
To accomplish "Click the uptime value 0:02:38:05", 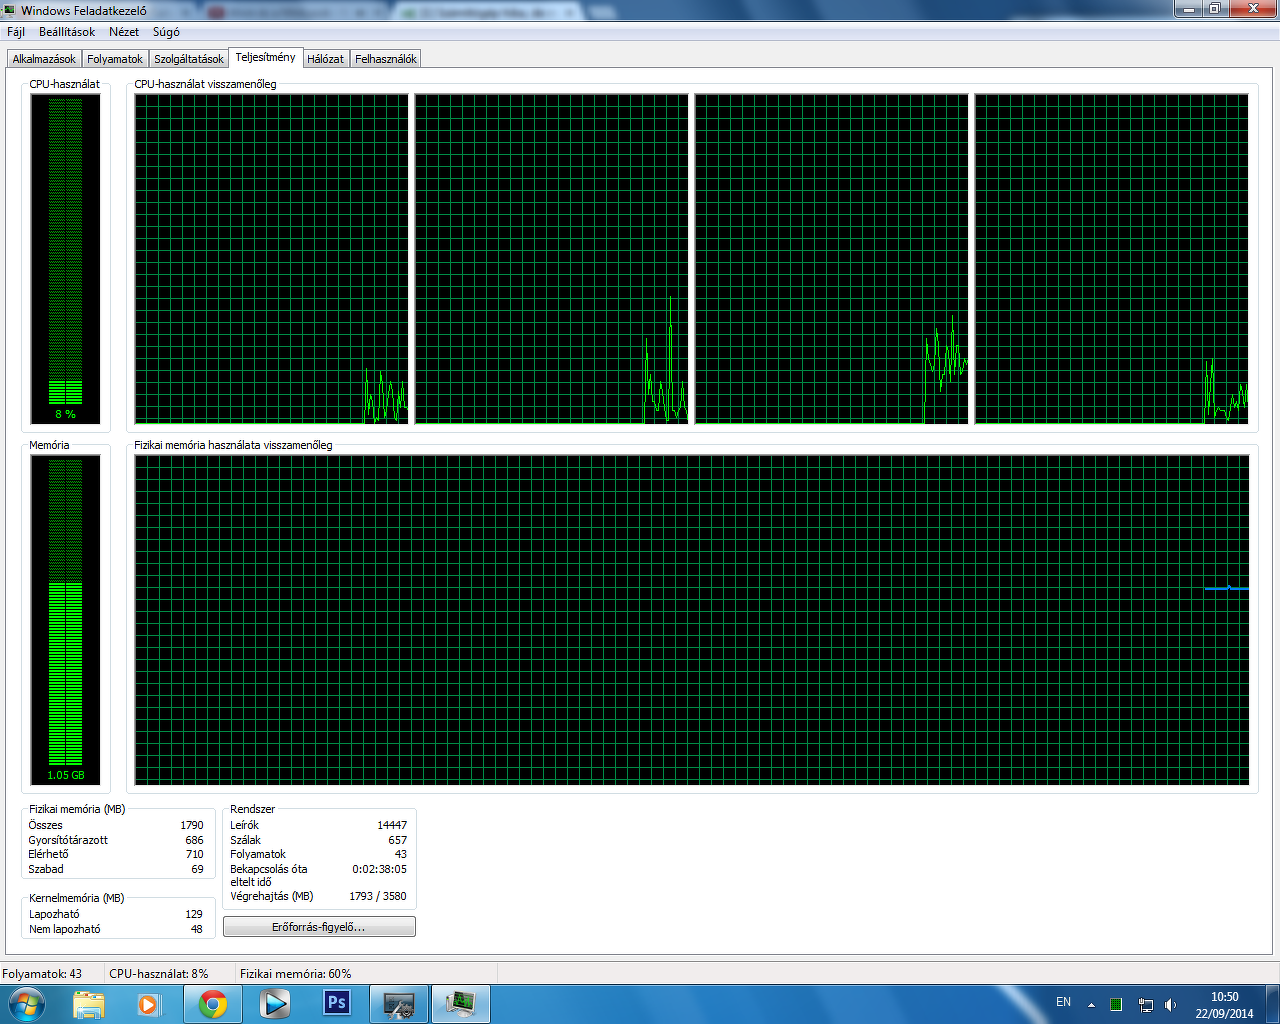I will click(380, 869).
